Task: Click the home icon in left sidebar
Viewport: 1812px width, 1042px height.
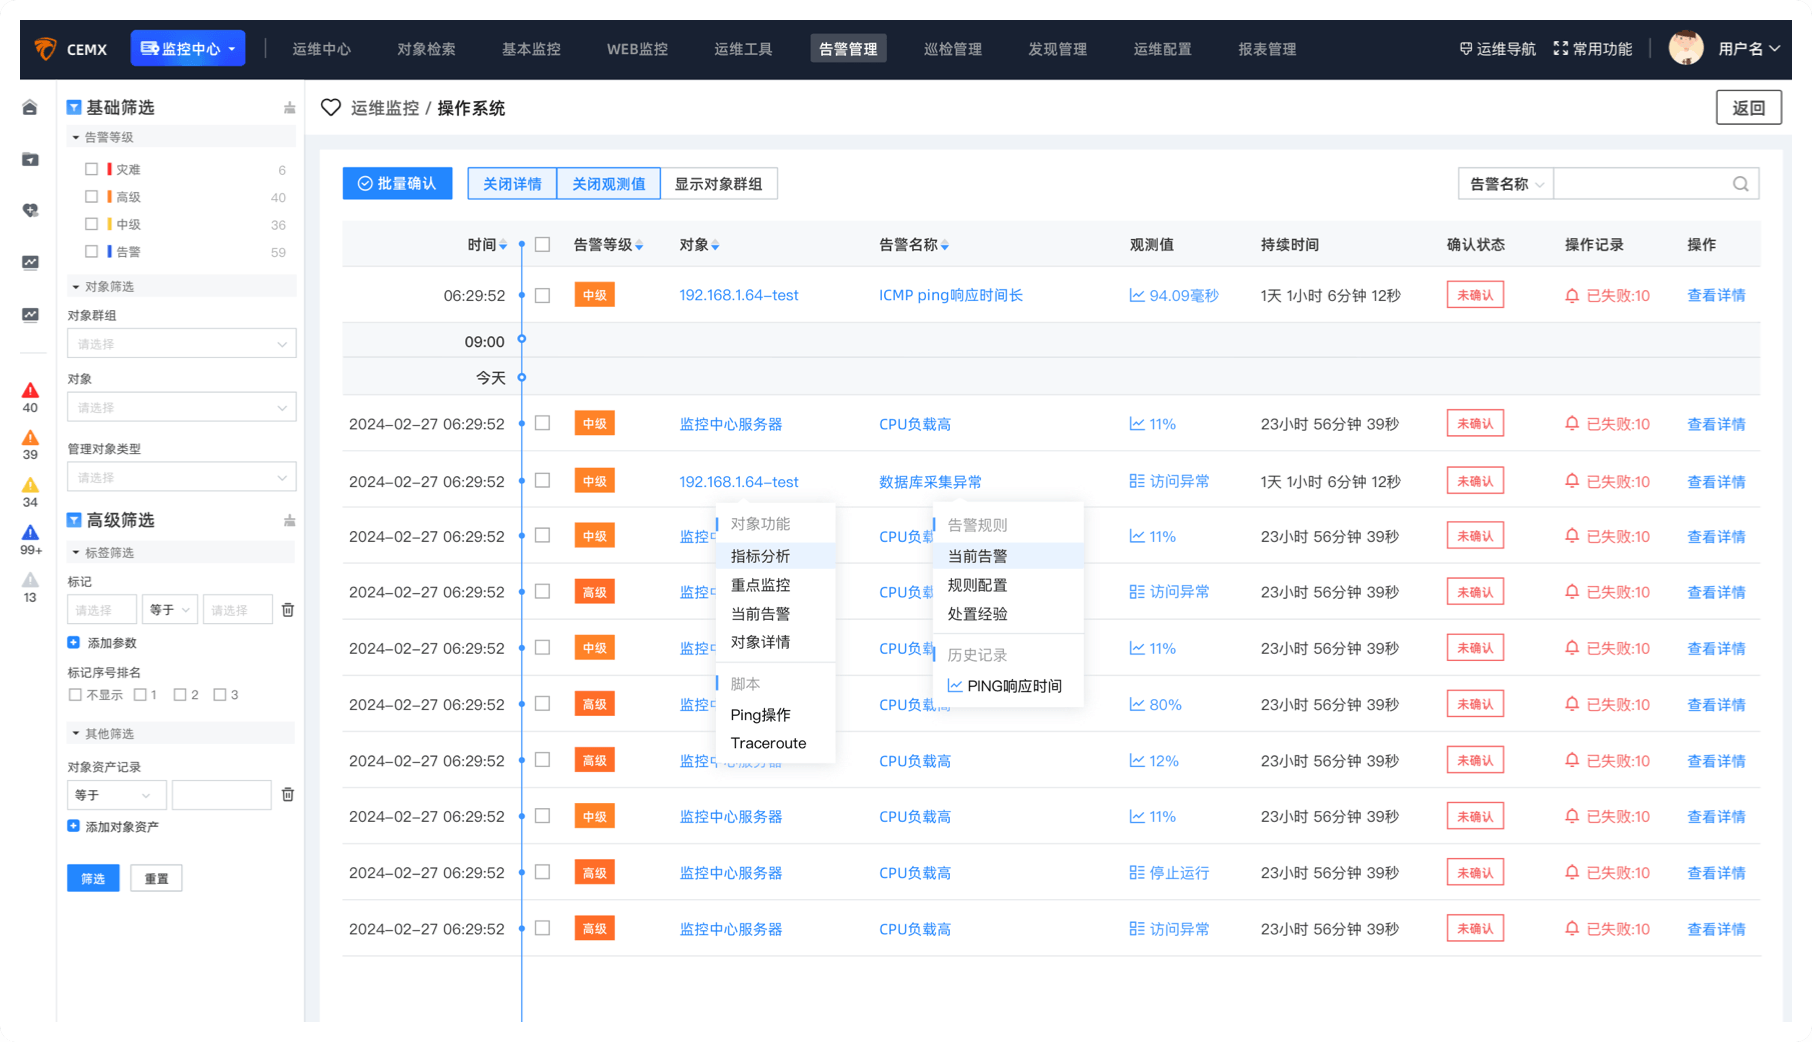Action: [x=30, y=108]
